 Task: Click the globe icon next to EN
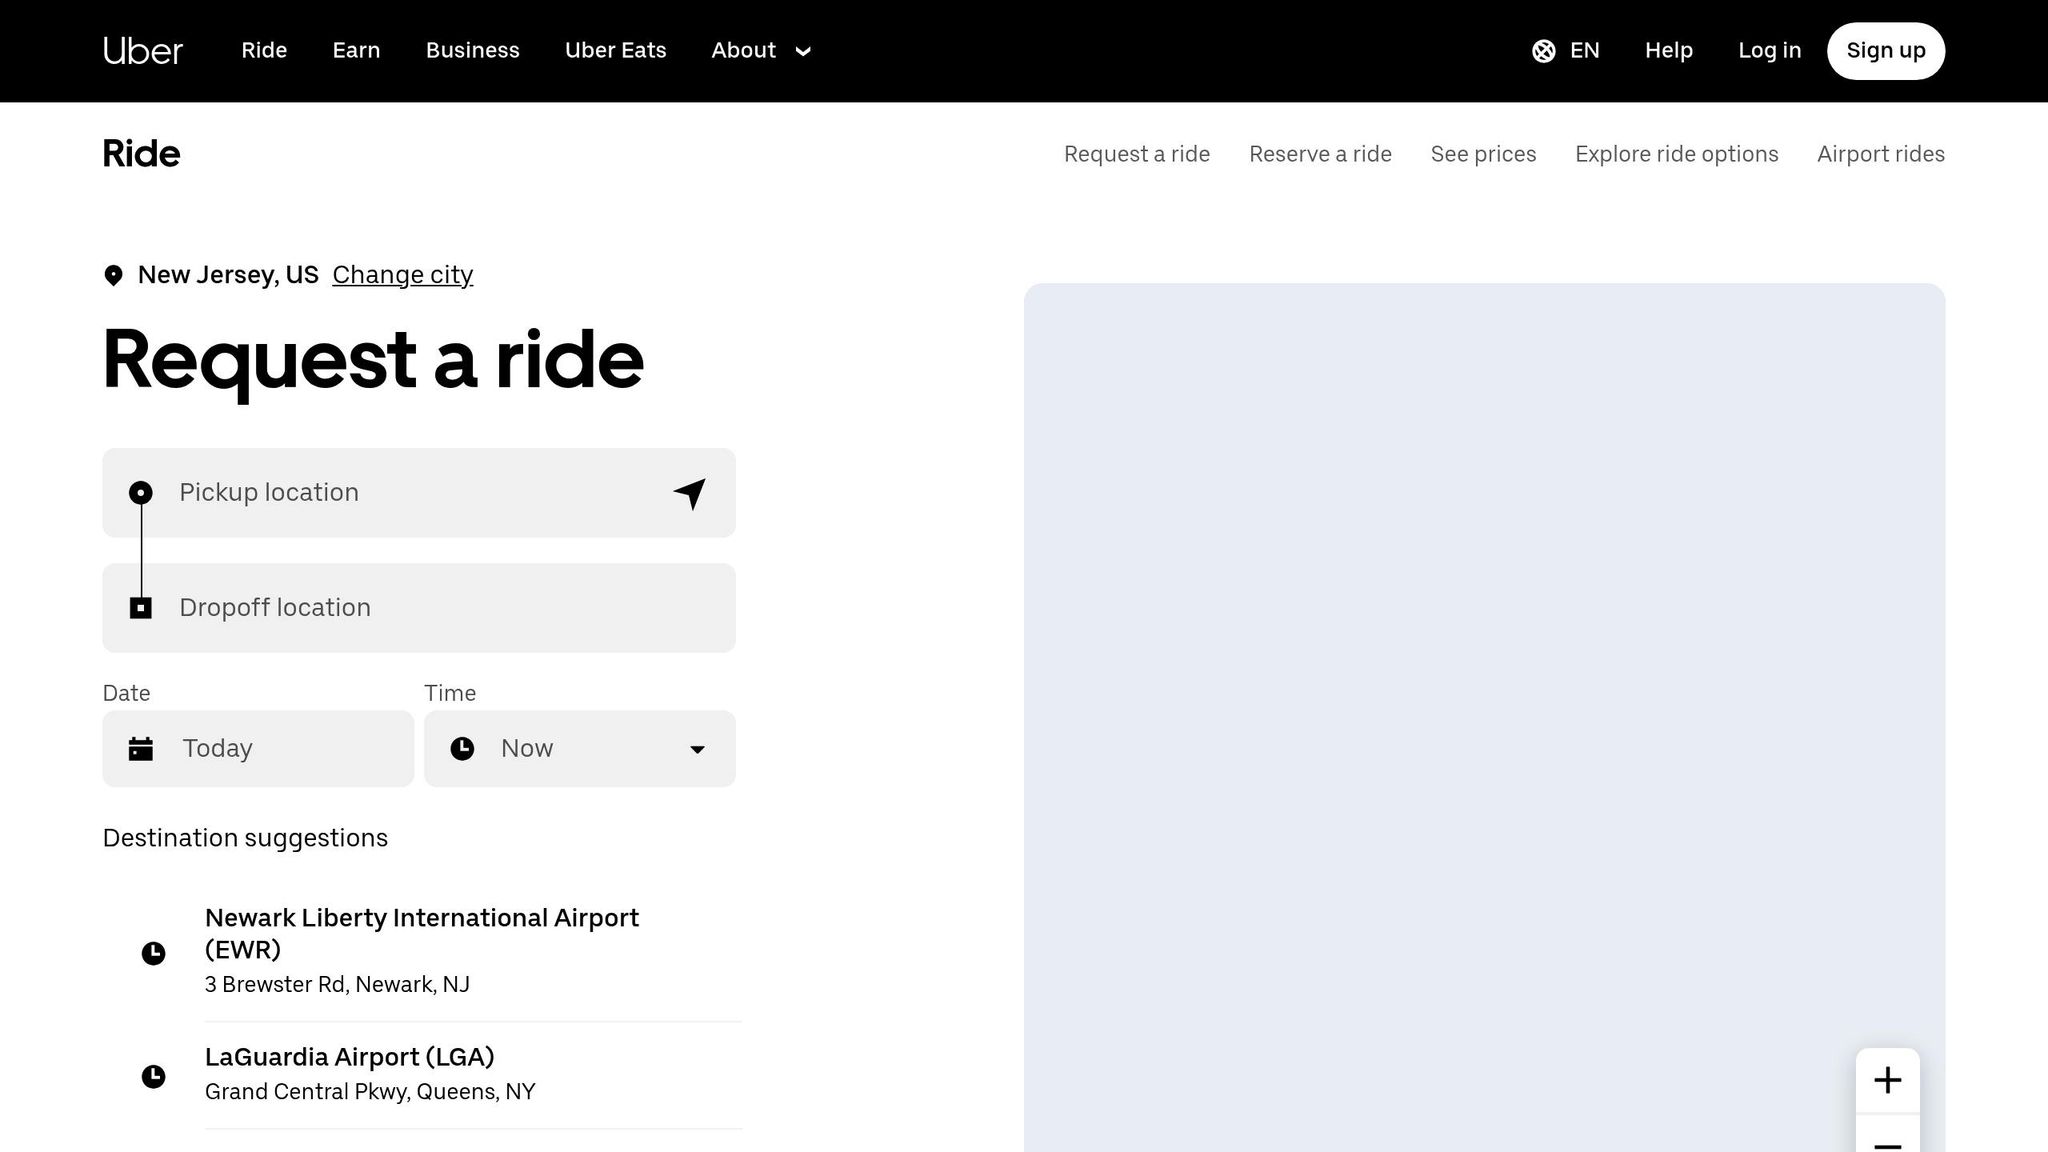pyautogui.click(x=1544, y=50)
